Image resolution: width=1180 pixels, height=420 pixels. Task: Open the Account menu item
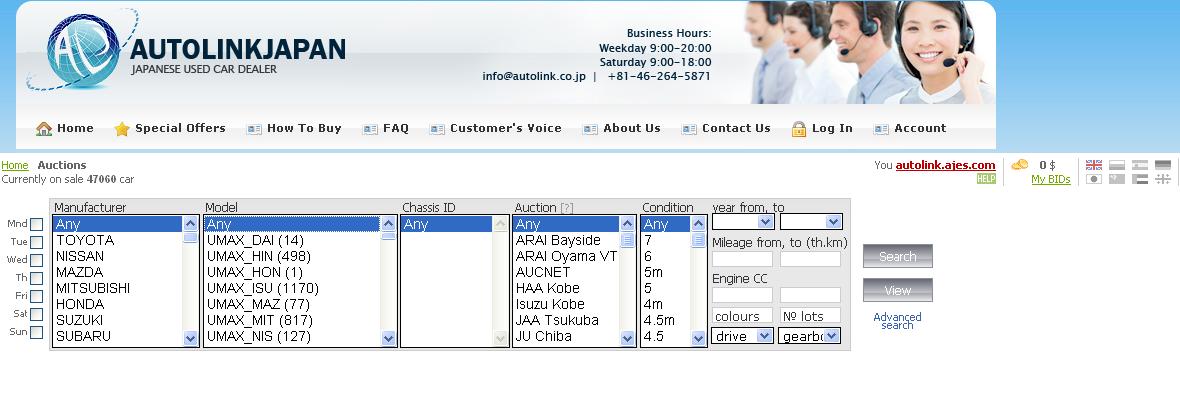point(920,128)
